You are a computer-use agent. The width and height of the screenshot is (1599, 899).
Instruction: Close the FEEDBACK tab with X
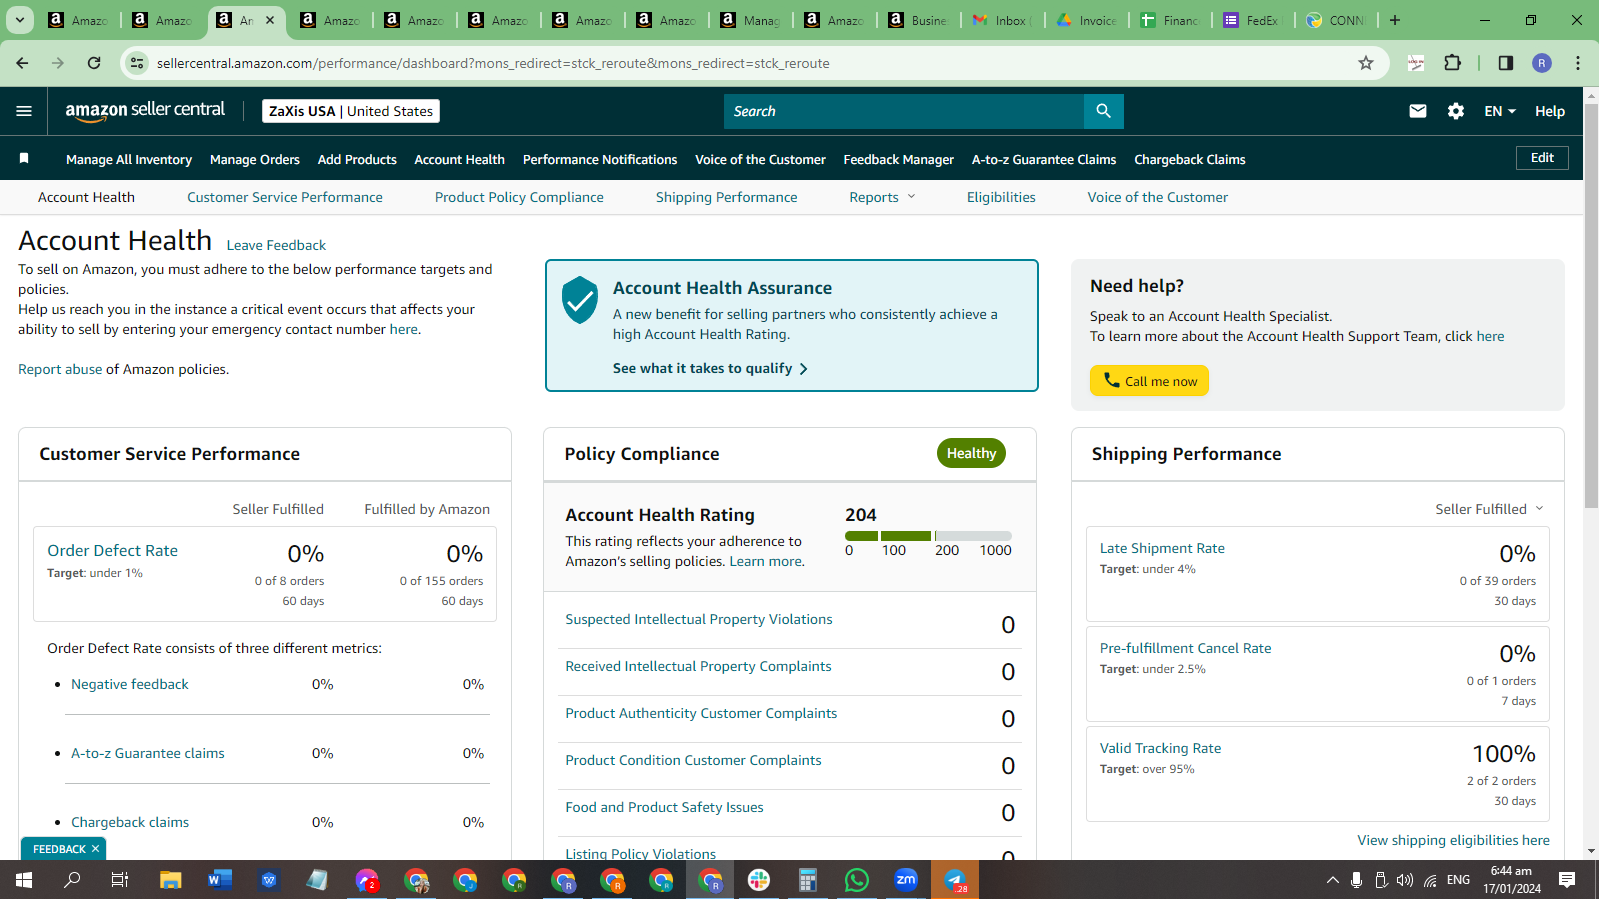(x=95, y=849)
